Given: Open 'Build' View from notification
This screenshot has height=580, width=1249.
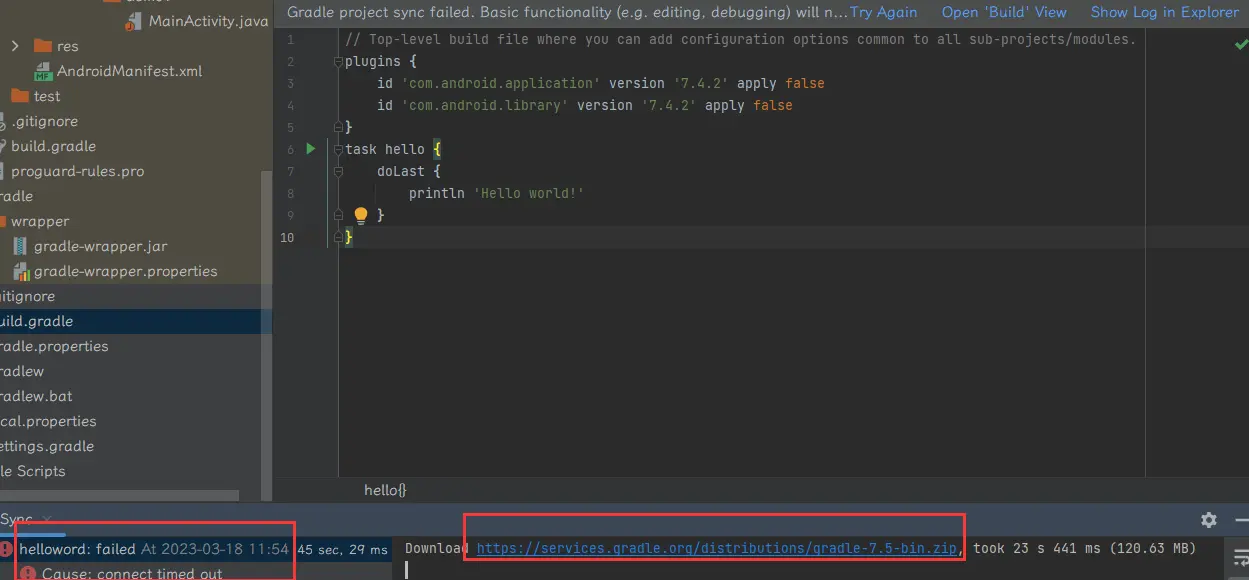Looking at the screenshot, I should 1004,12.
